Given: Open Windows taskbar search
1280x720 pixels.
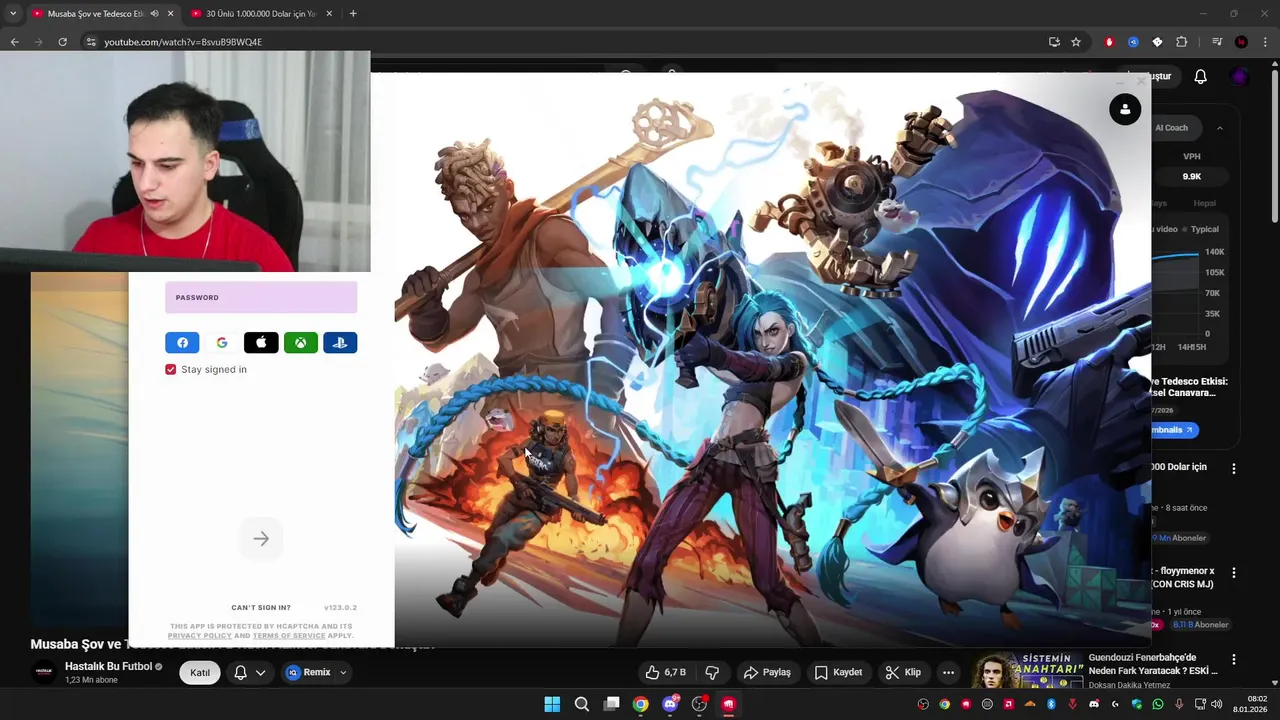Looking at the screenshot, I should pyautogui.click(x=581, y=704).
